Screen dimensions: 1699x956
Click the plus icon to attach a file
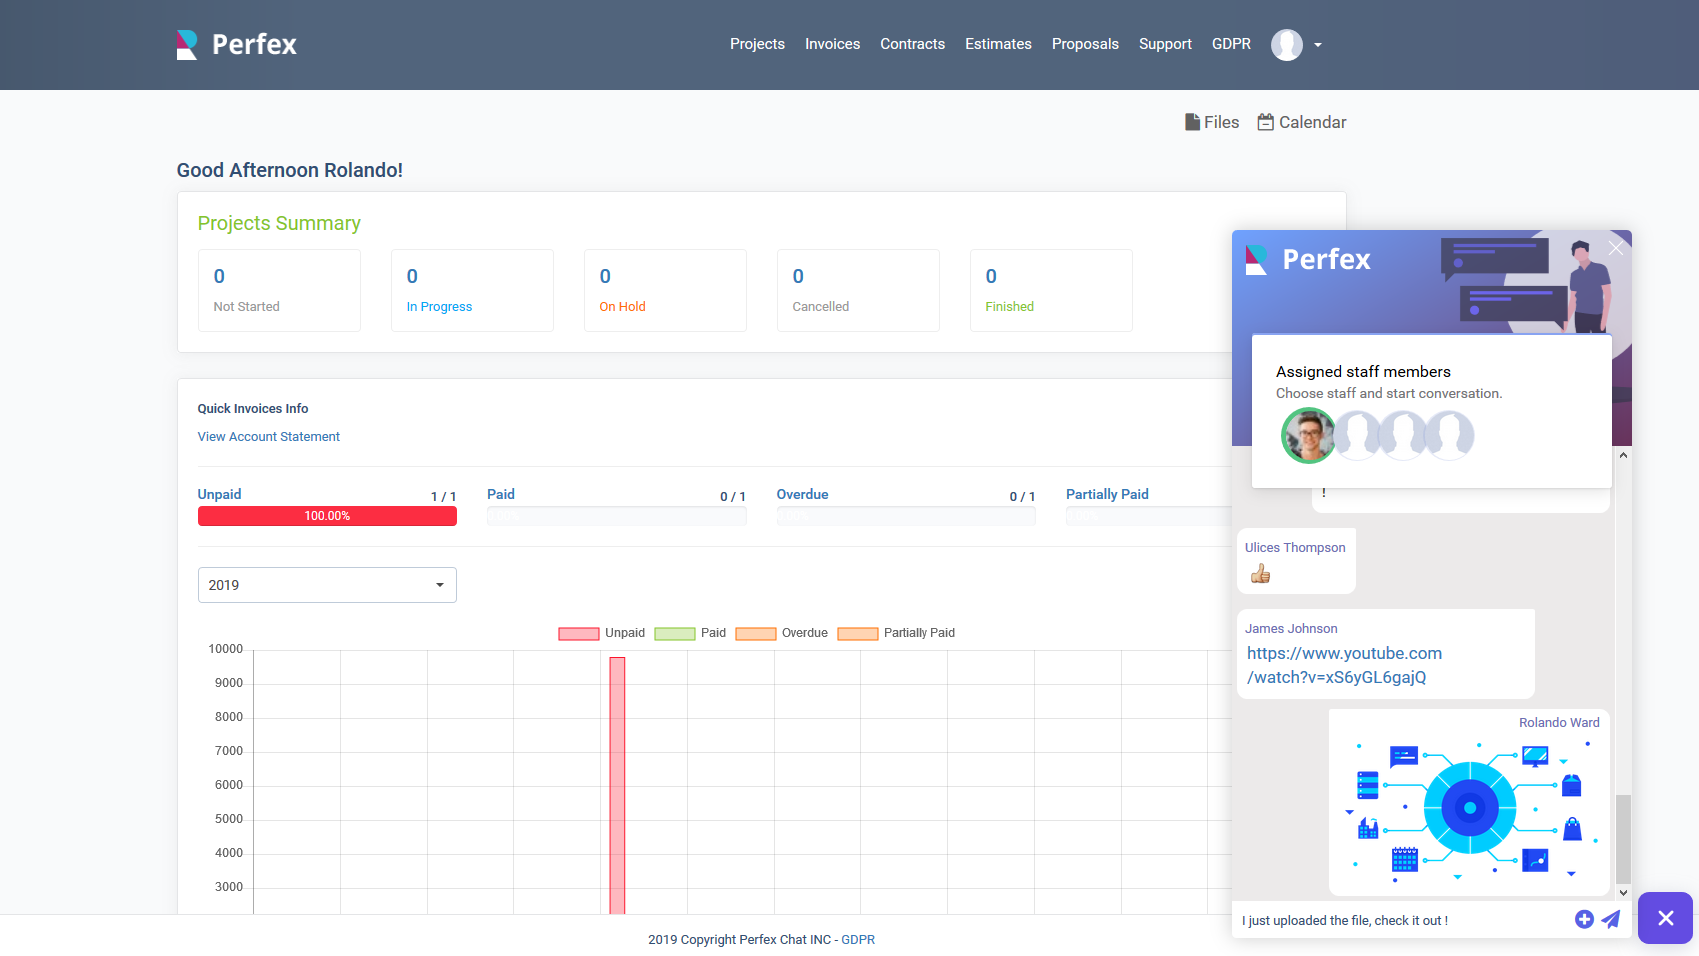[x=1584, y=919]
